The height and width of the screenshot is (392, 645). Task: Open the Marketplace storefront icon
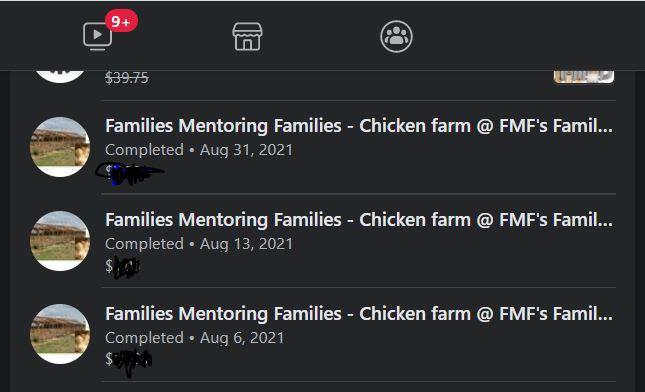247,37
